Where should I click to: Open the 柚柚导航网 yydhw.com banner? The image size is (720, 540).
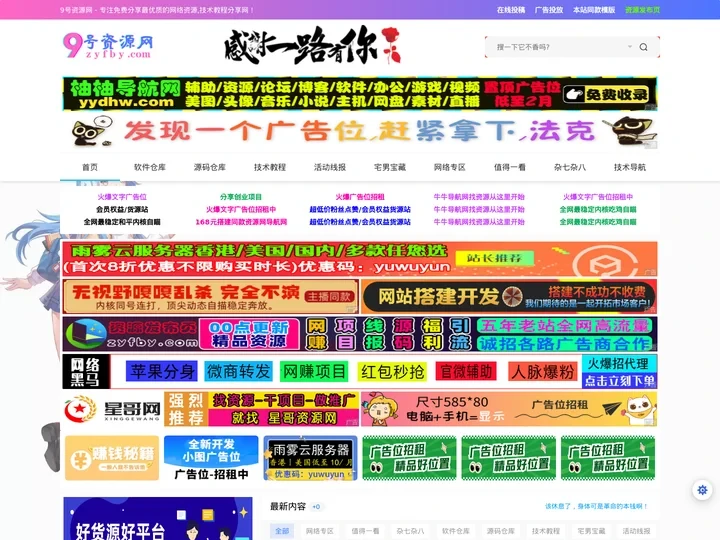(360, 94)
